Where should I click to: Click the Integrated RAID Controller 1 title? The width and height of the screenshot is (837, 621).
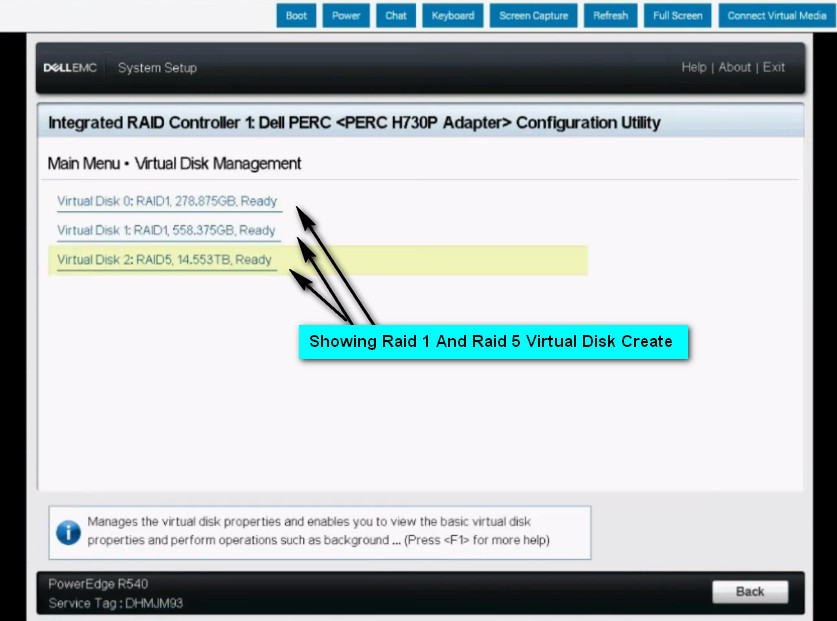click(354, 123)
